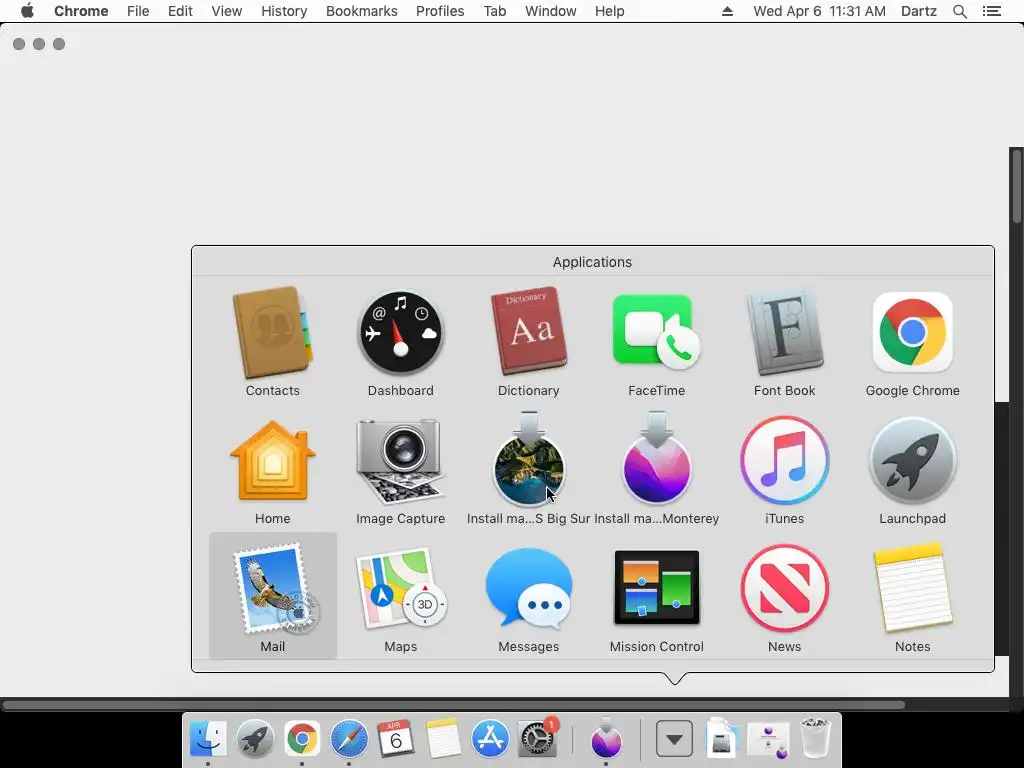
Task: Open the Edit menu
Action: pos(180,11)
